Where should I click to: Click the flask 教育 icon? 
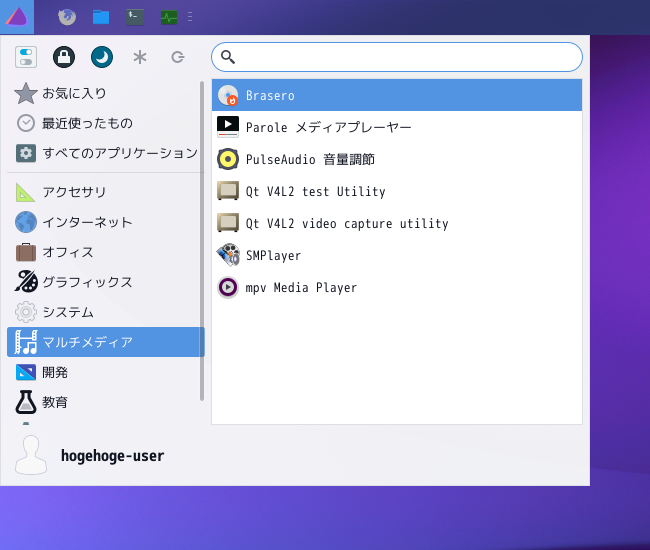click(x=26, y=402)
